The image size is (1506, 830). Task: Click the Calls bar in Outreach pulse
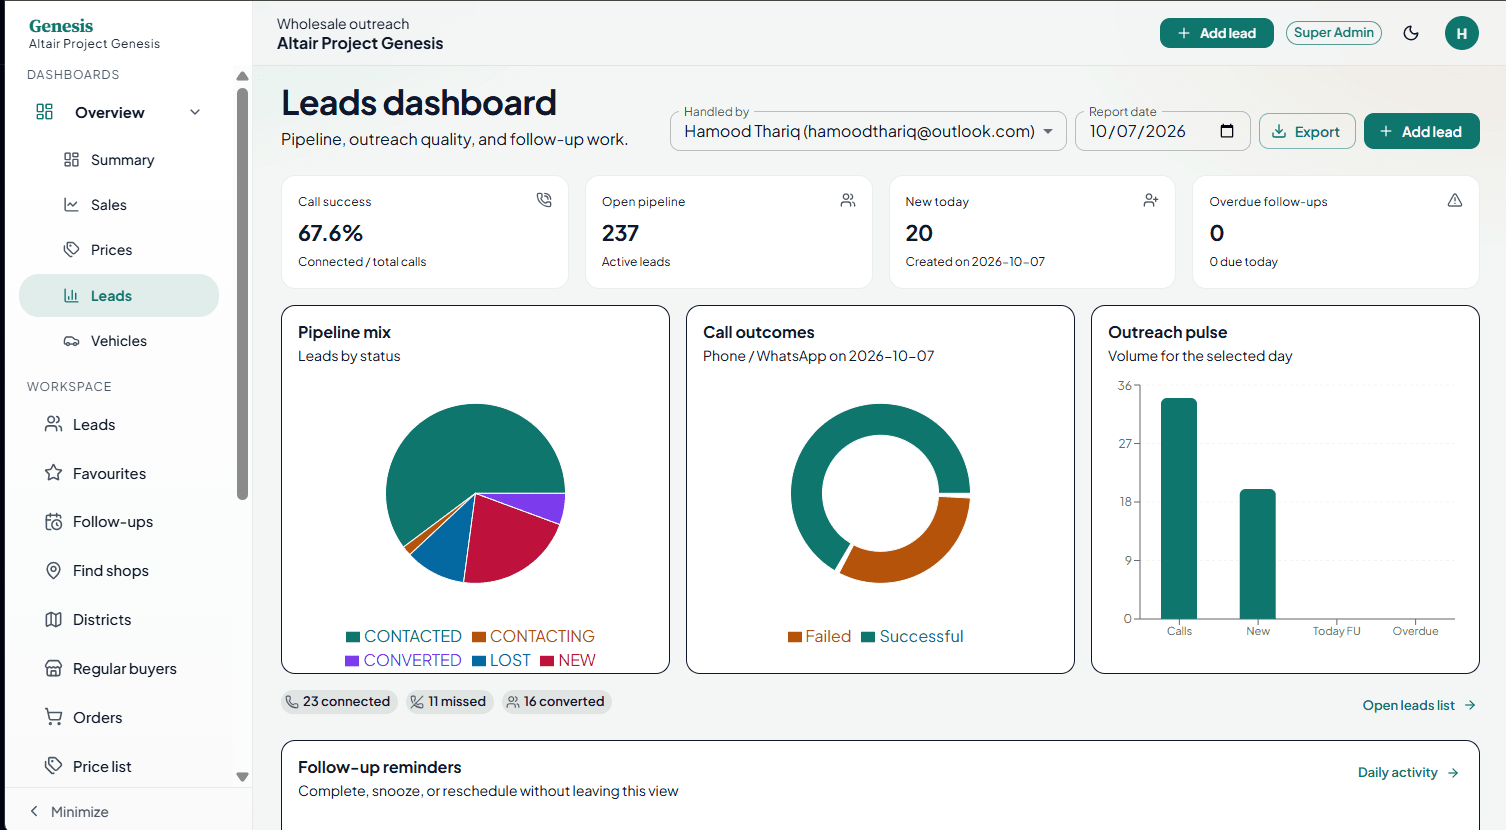tap(1179, 508)
